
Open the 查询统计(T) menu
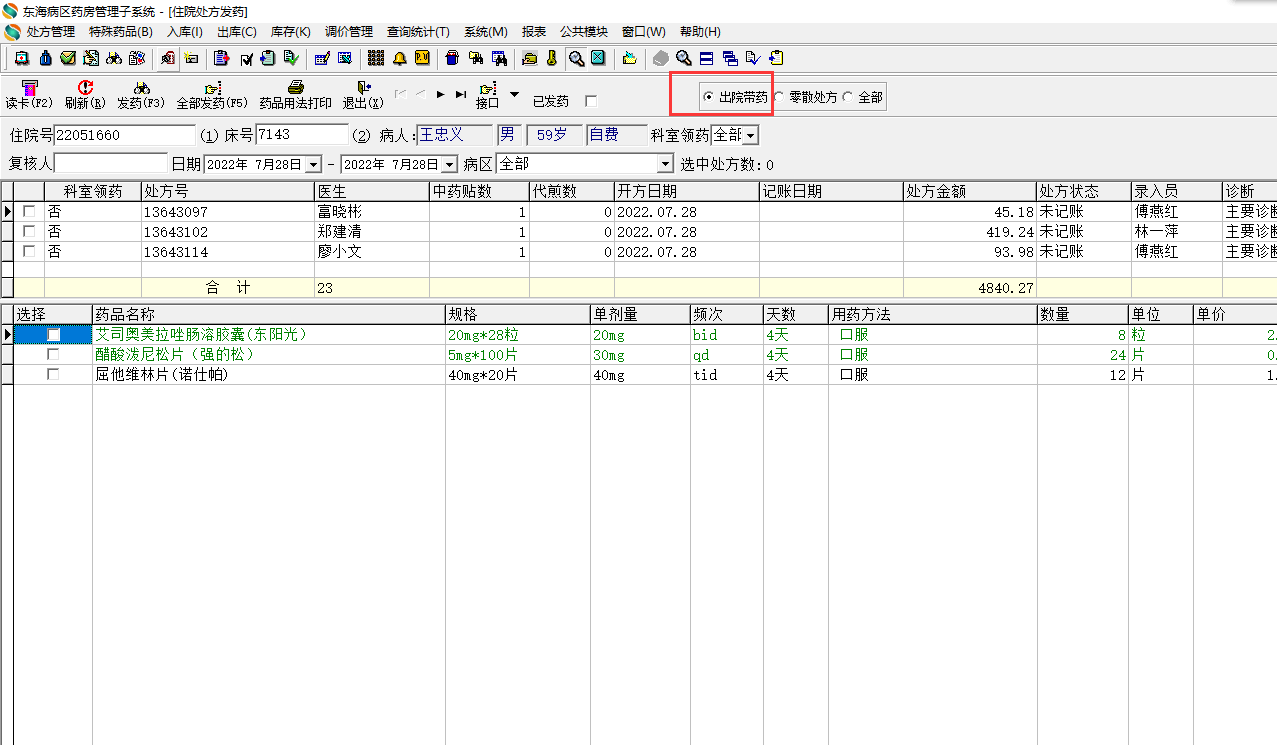click(x=418, y=32)
